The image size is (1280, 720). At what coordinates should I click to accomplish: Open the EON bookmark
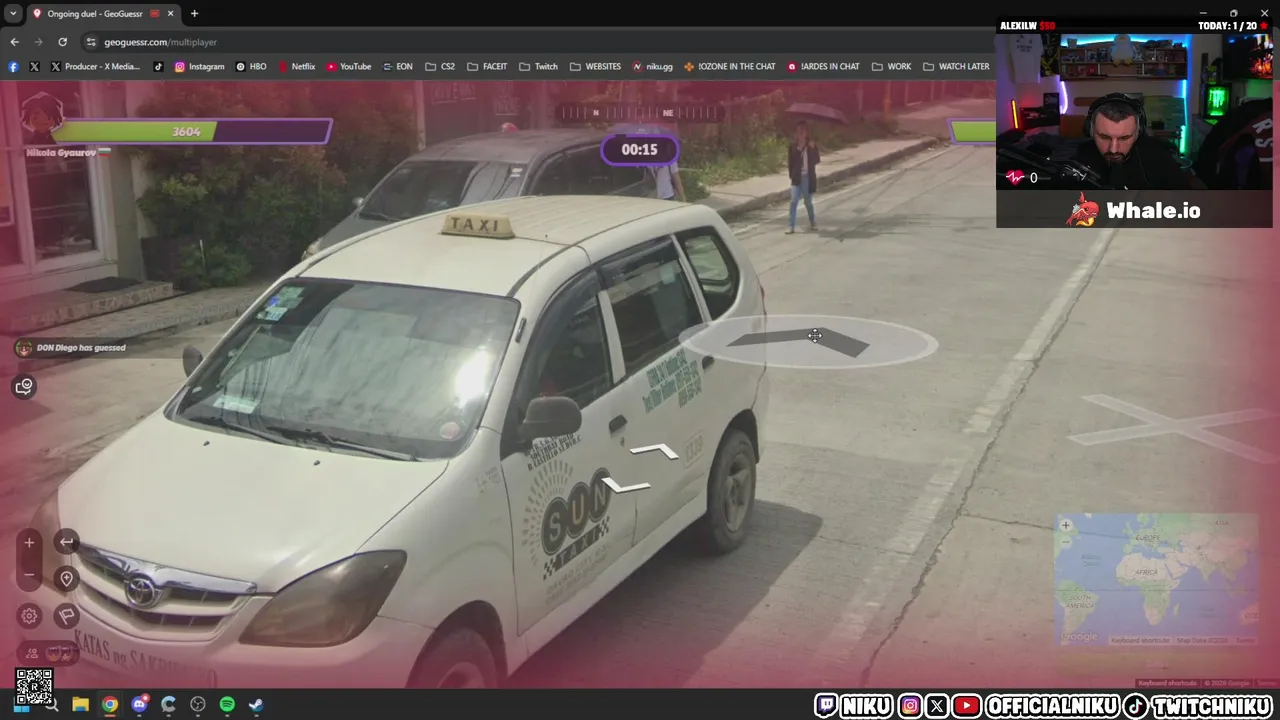(x=397, y=67)
